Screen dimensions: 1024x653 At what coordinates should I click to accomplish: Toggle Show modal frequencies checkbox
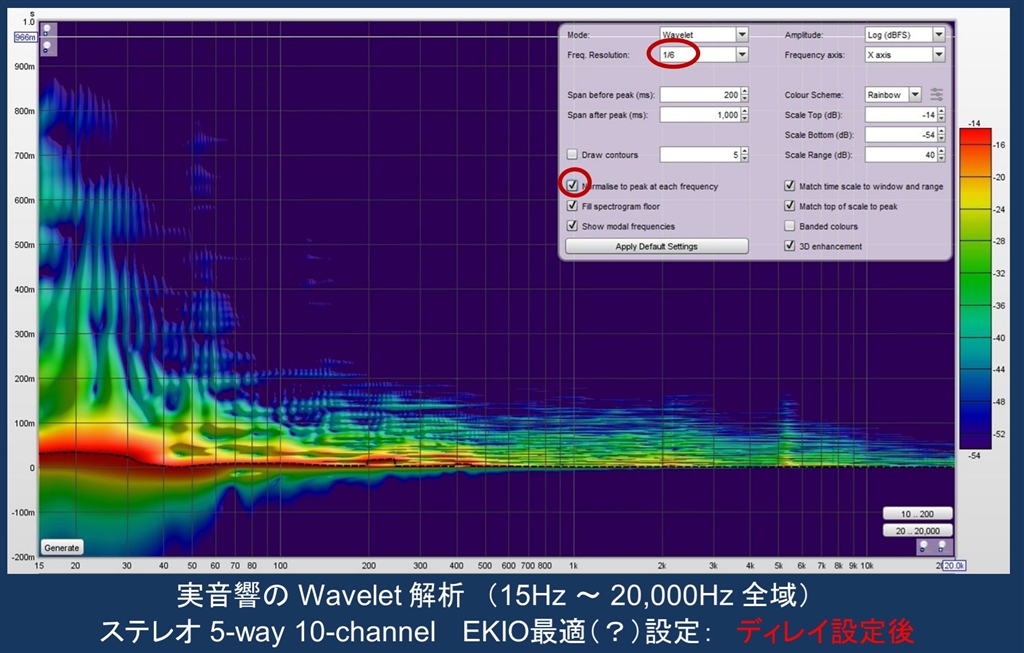(x=573, y=226)
